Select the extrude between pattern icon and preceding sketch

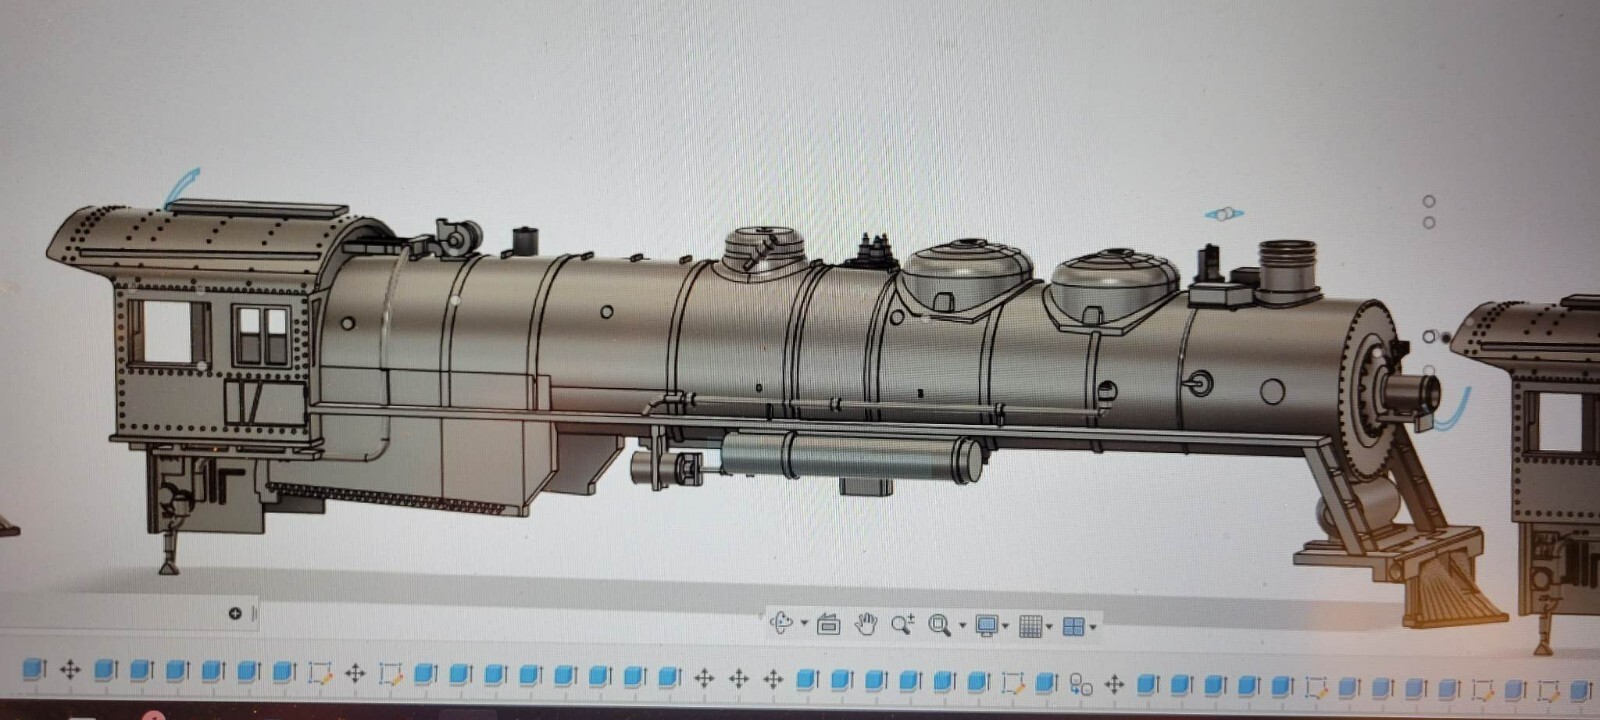point(1046,683)
